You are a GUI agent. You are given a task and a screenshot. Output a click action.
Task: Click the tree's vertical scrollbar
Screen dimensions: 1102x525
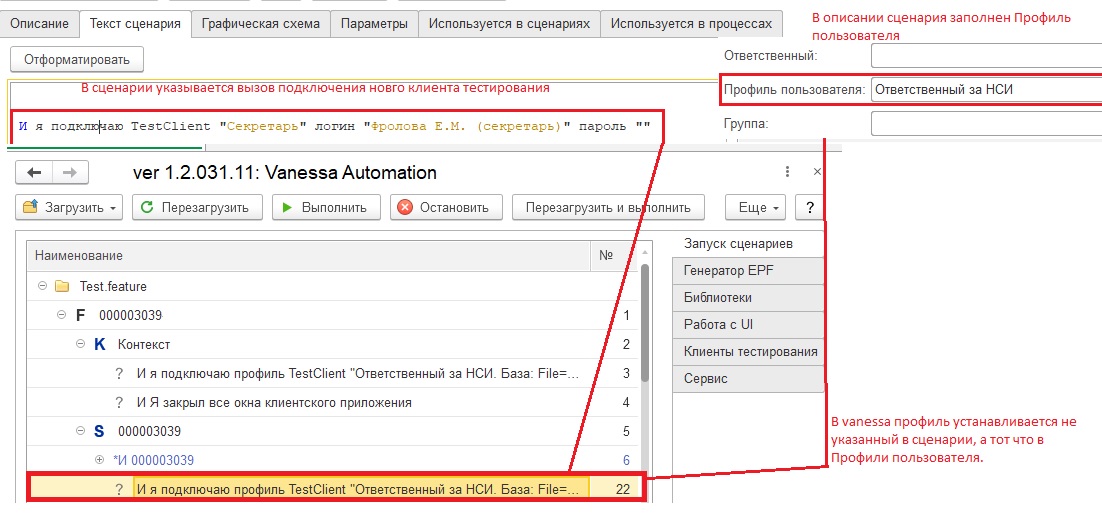tap(644, 325)
